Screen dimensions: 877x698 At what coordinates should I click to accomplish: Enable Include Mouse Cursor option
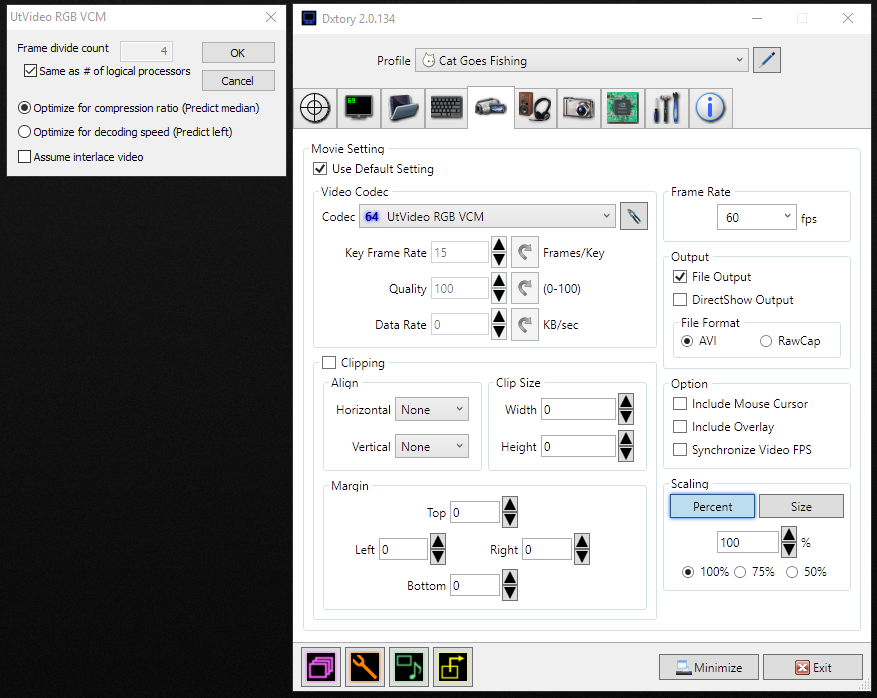pos(680,404)
